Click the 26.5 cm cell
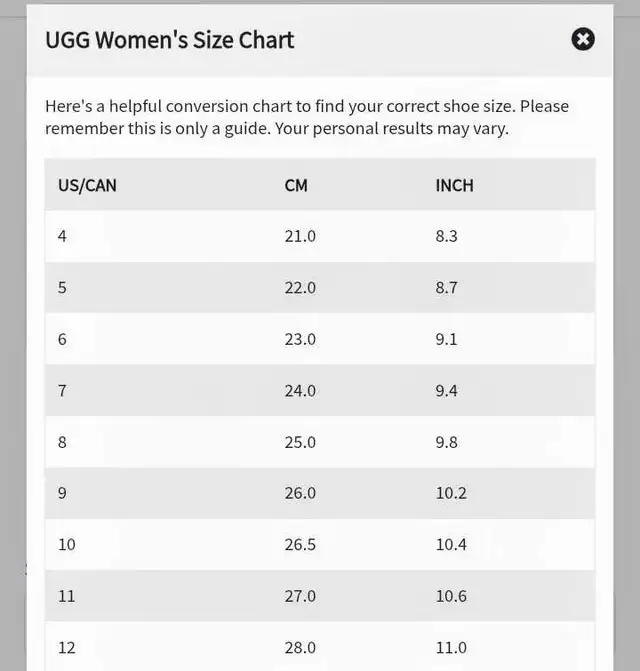 coord(300,545)
